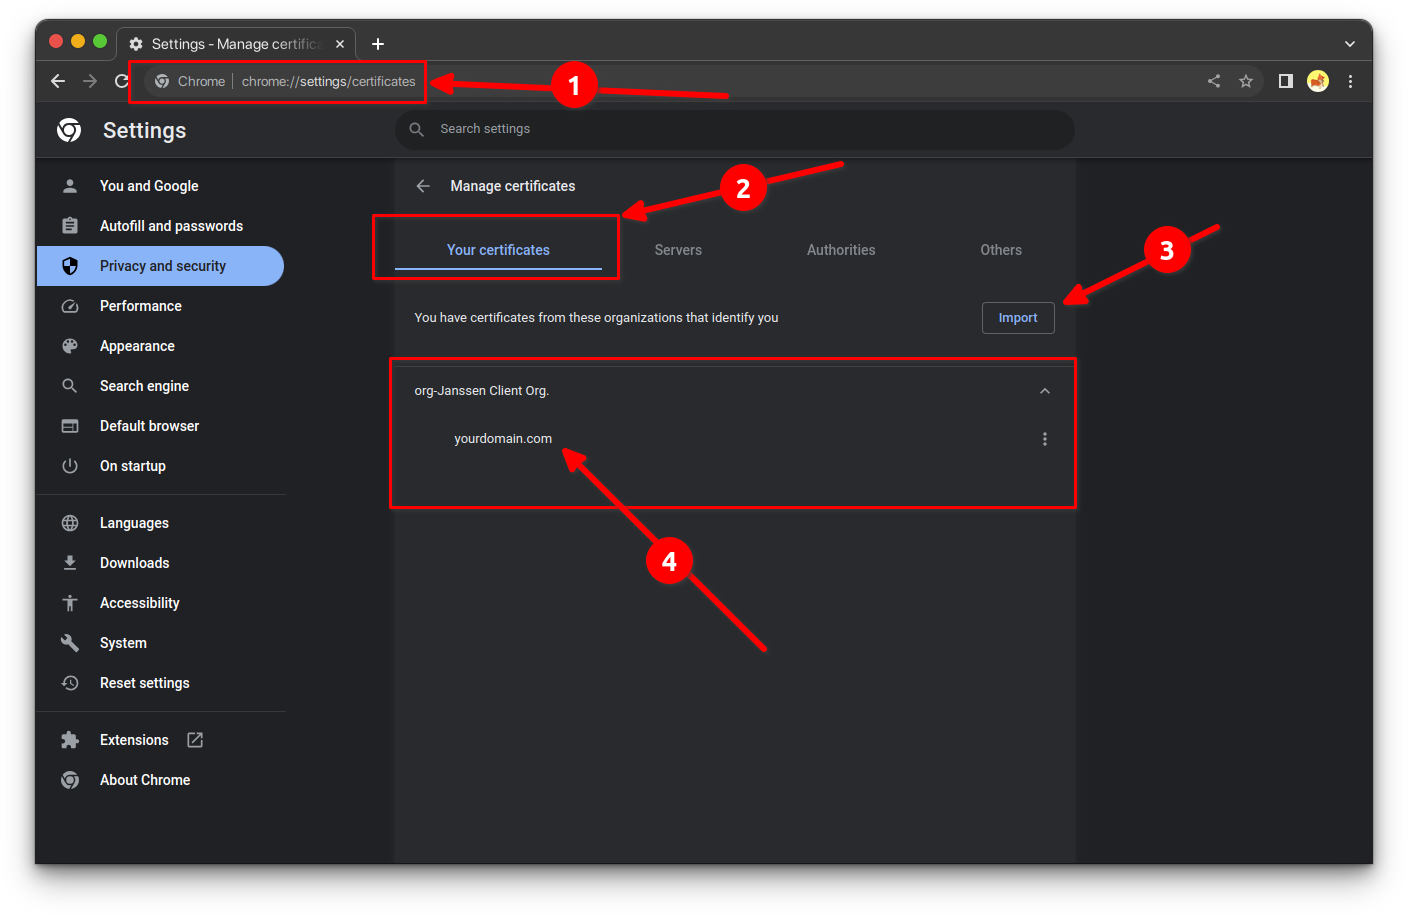
Task: Click the Import button
Action: click(x=1017, y=318)
